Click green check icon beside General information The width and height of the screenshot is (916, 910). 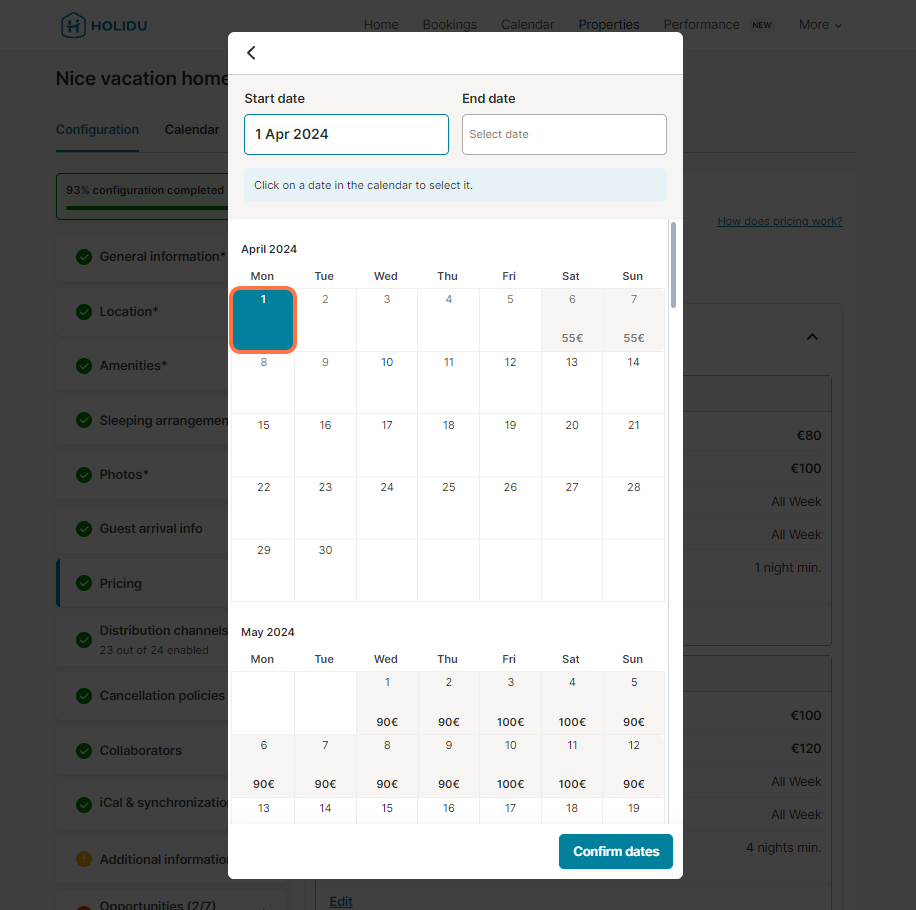pos(84,257)
